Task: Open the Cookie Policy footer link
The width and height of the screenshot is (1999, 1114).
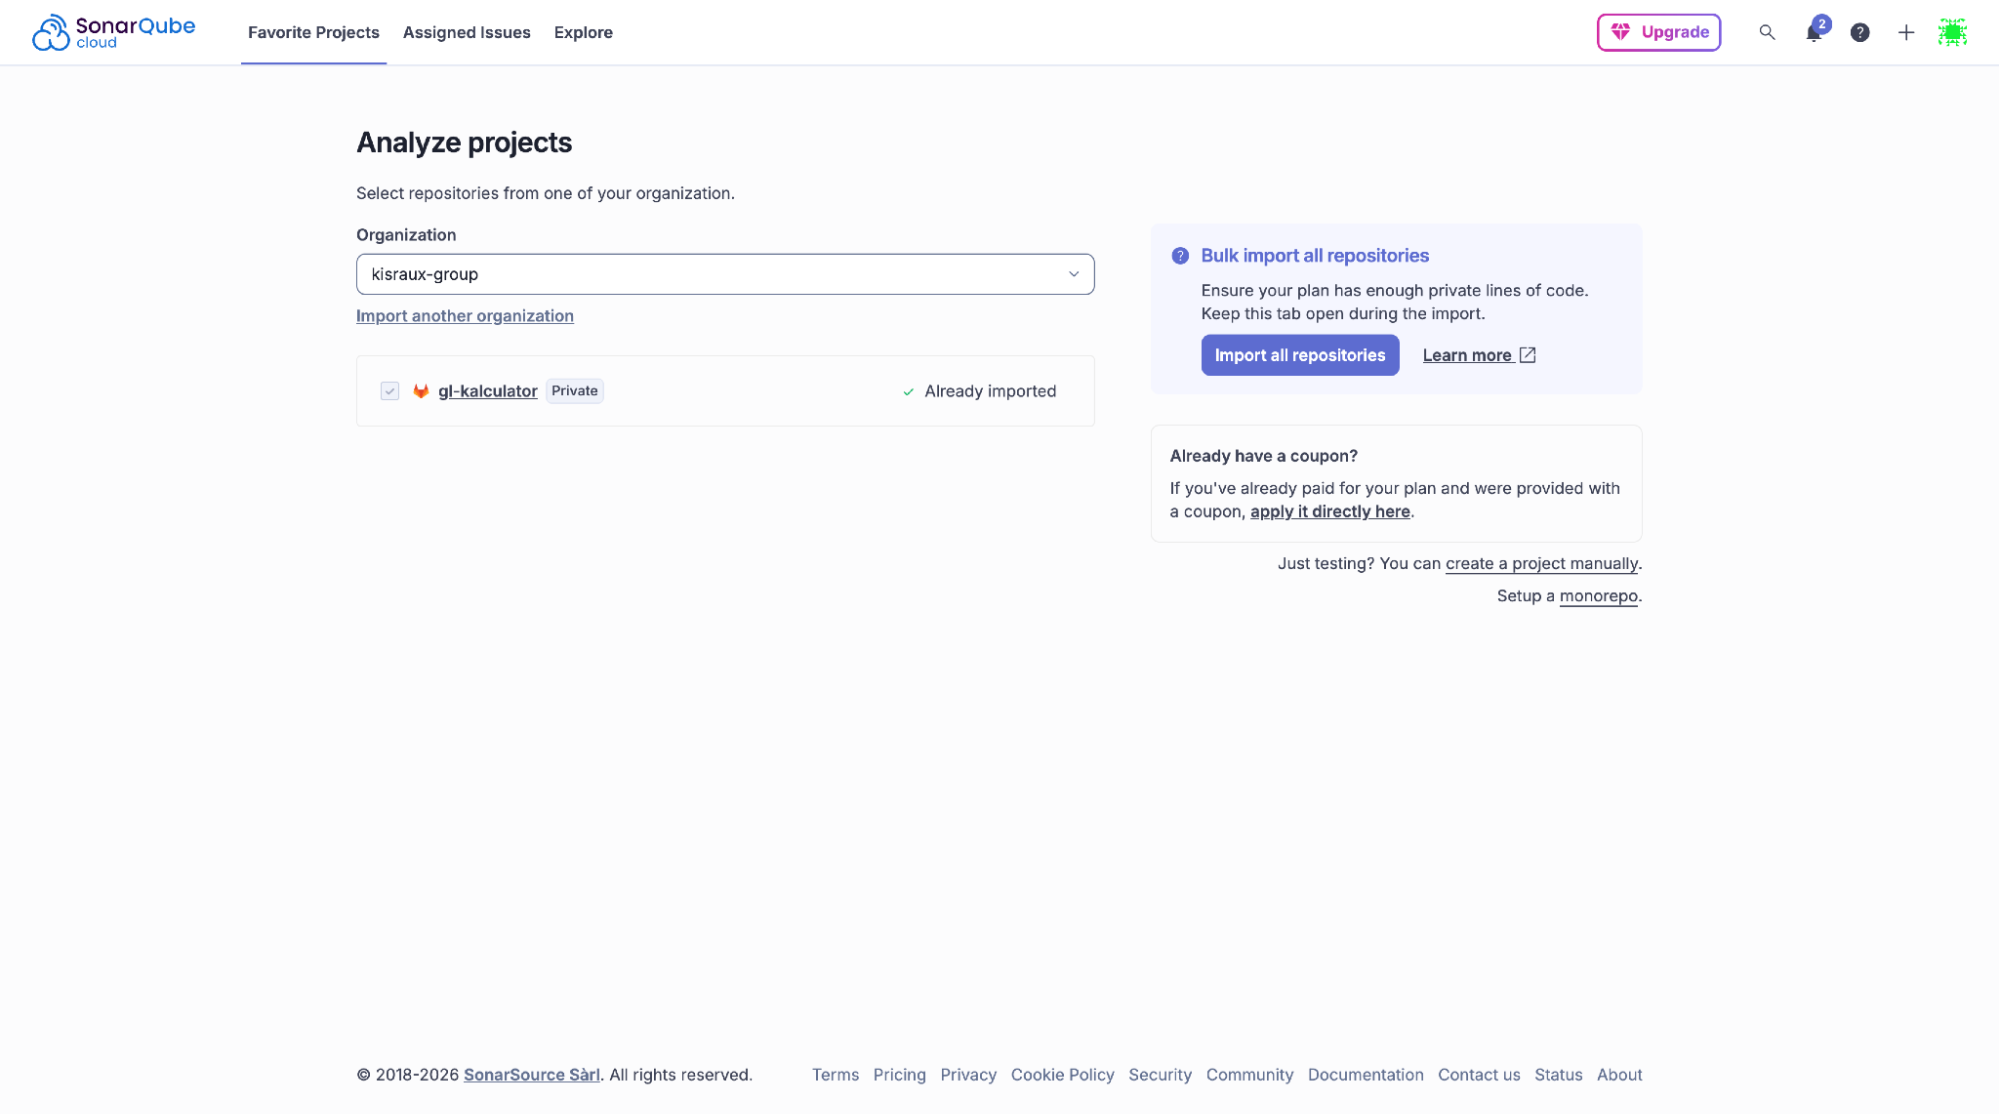Action: click(x=1062, y=1075)
